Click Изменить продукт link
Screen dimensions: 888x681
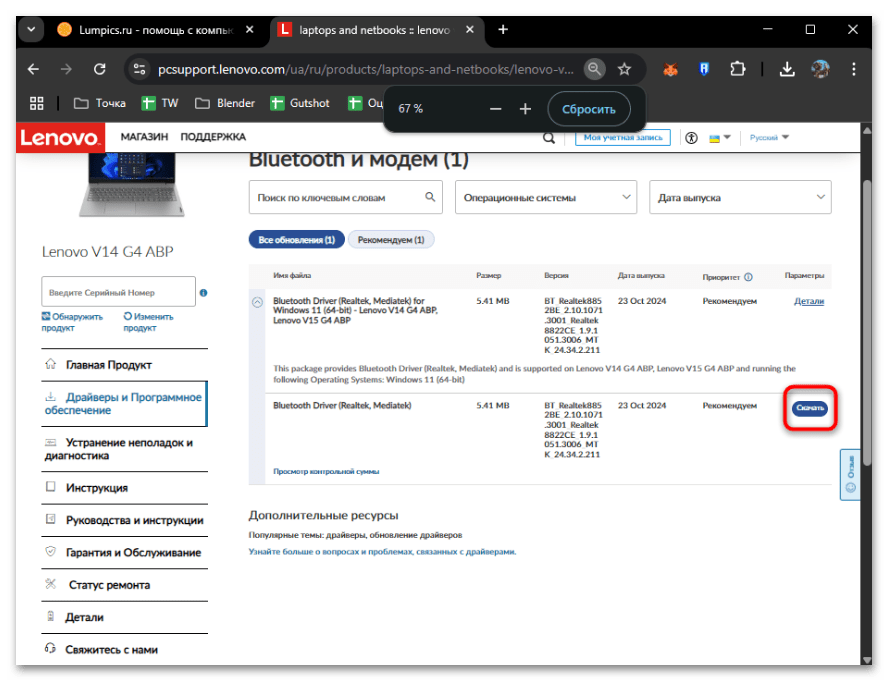[148, 322]
